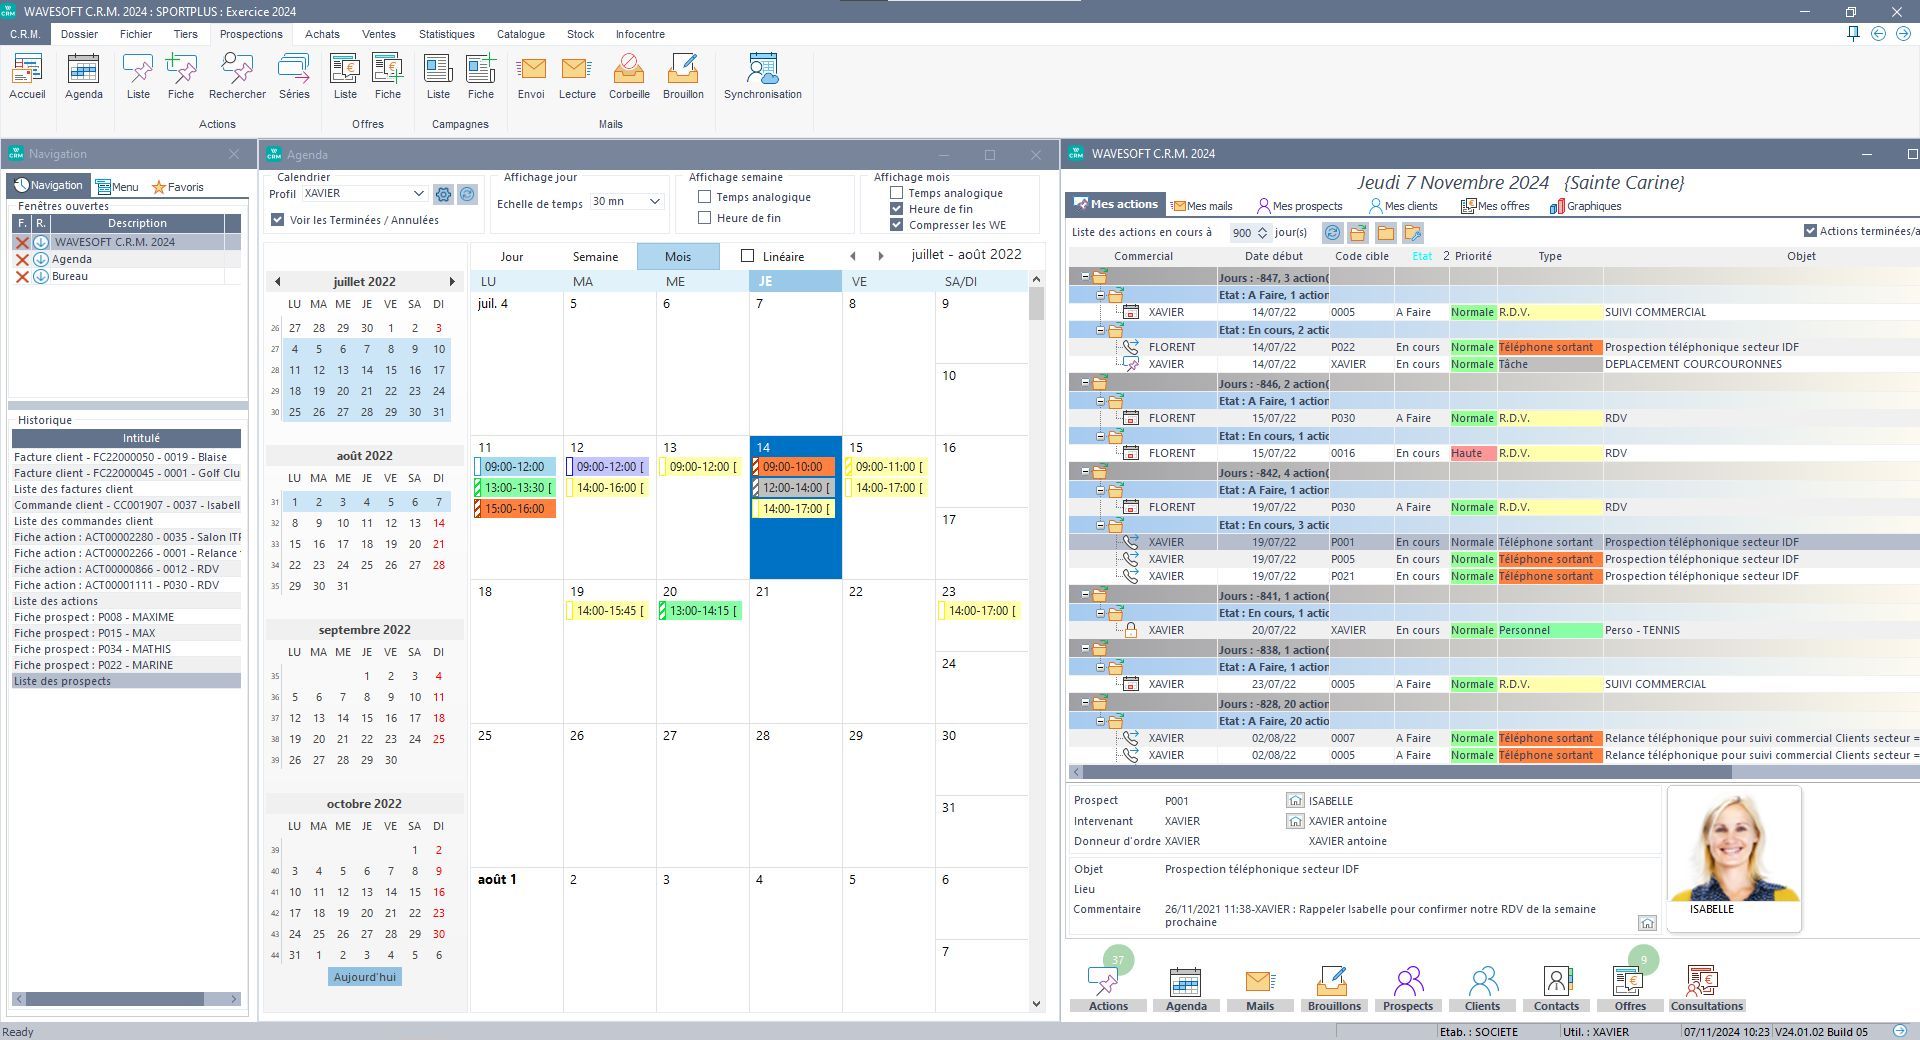Enable weekly Temps analogique checkbox
Screen dimensions: 1920x1040
point(705,197)
